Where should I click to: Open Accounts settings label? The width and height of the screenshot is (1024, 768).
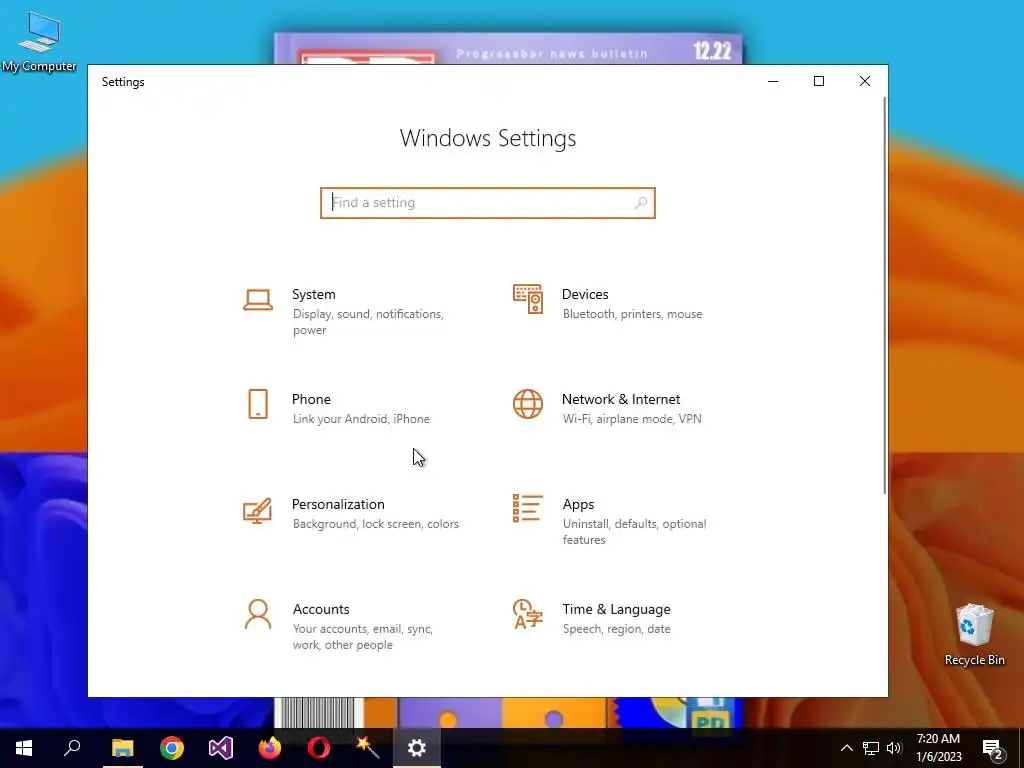(321, 609)
